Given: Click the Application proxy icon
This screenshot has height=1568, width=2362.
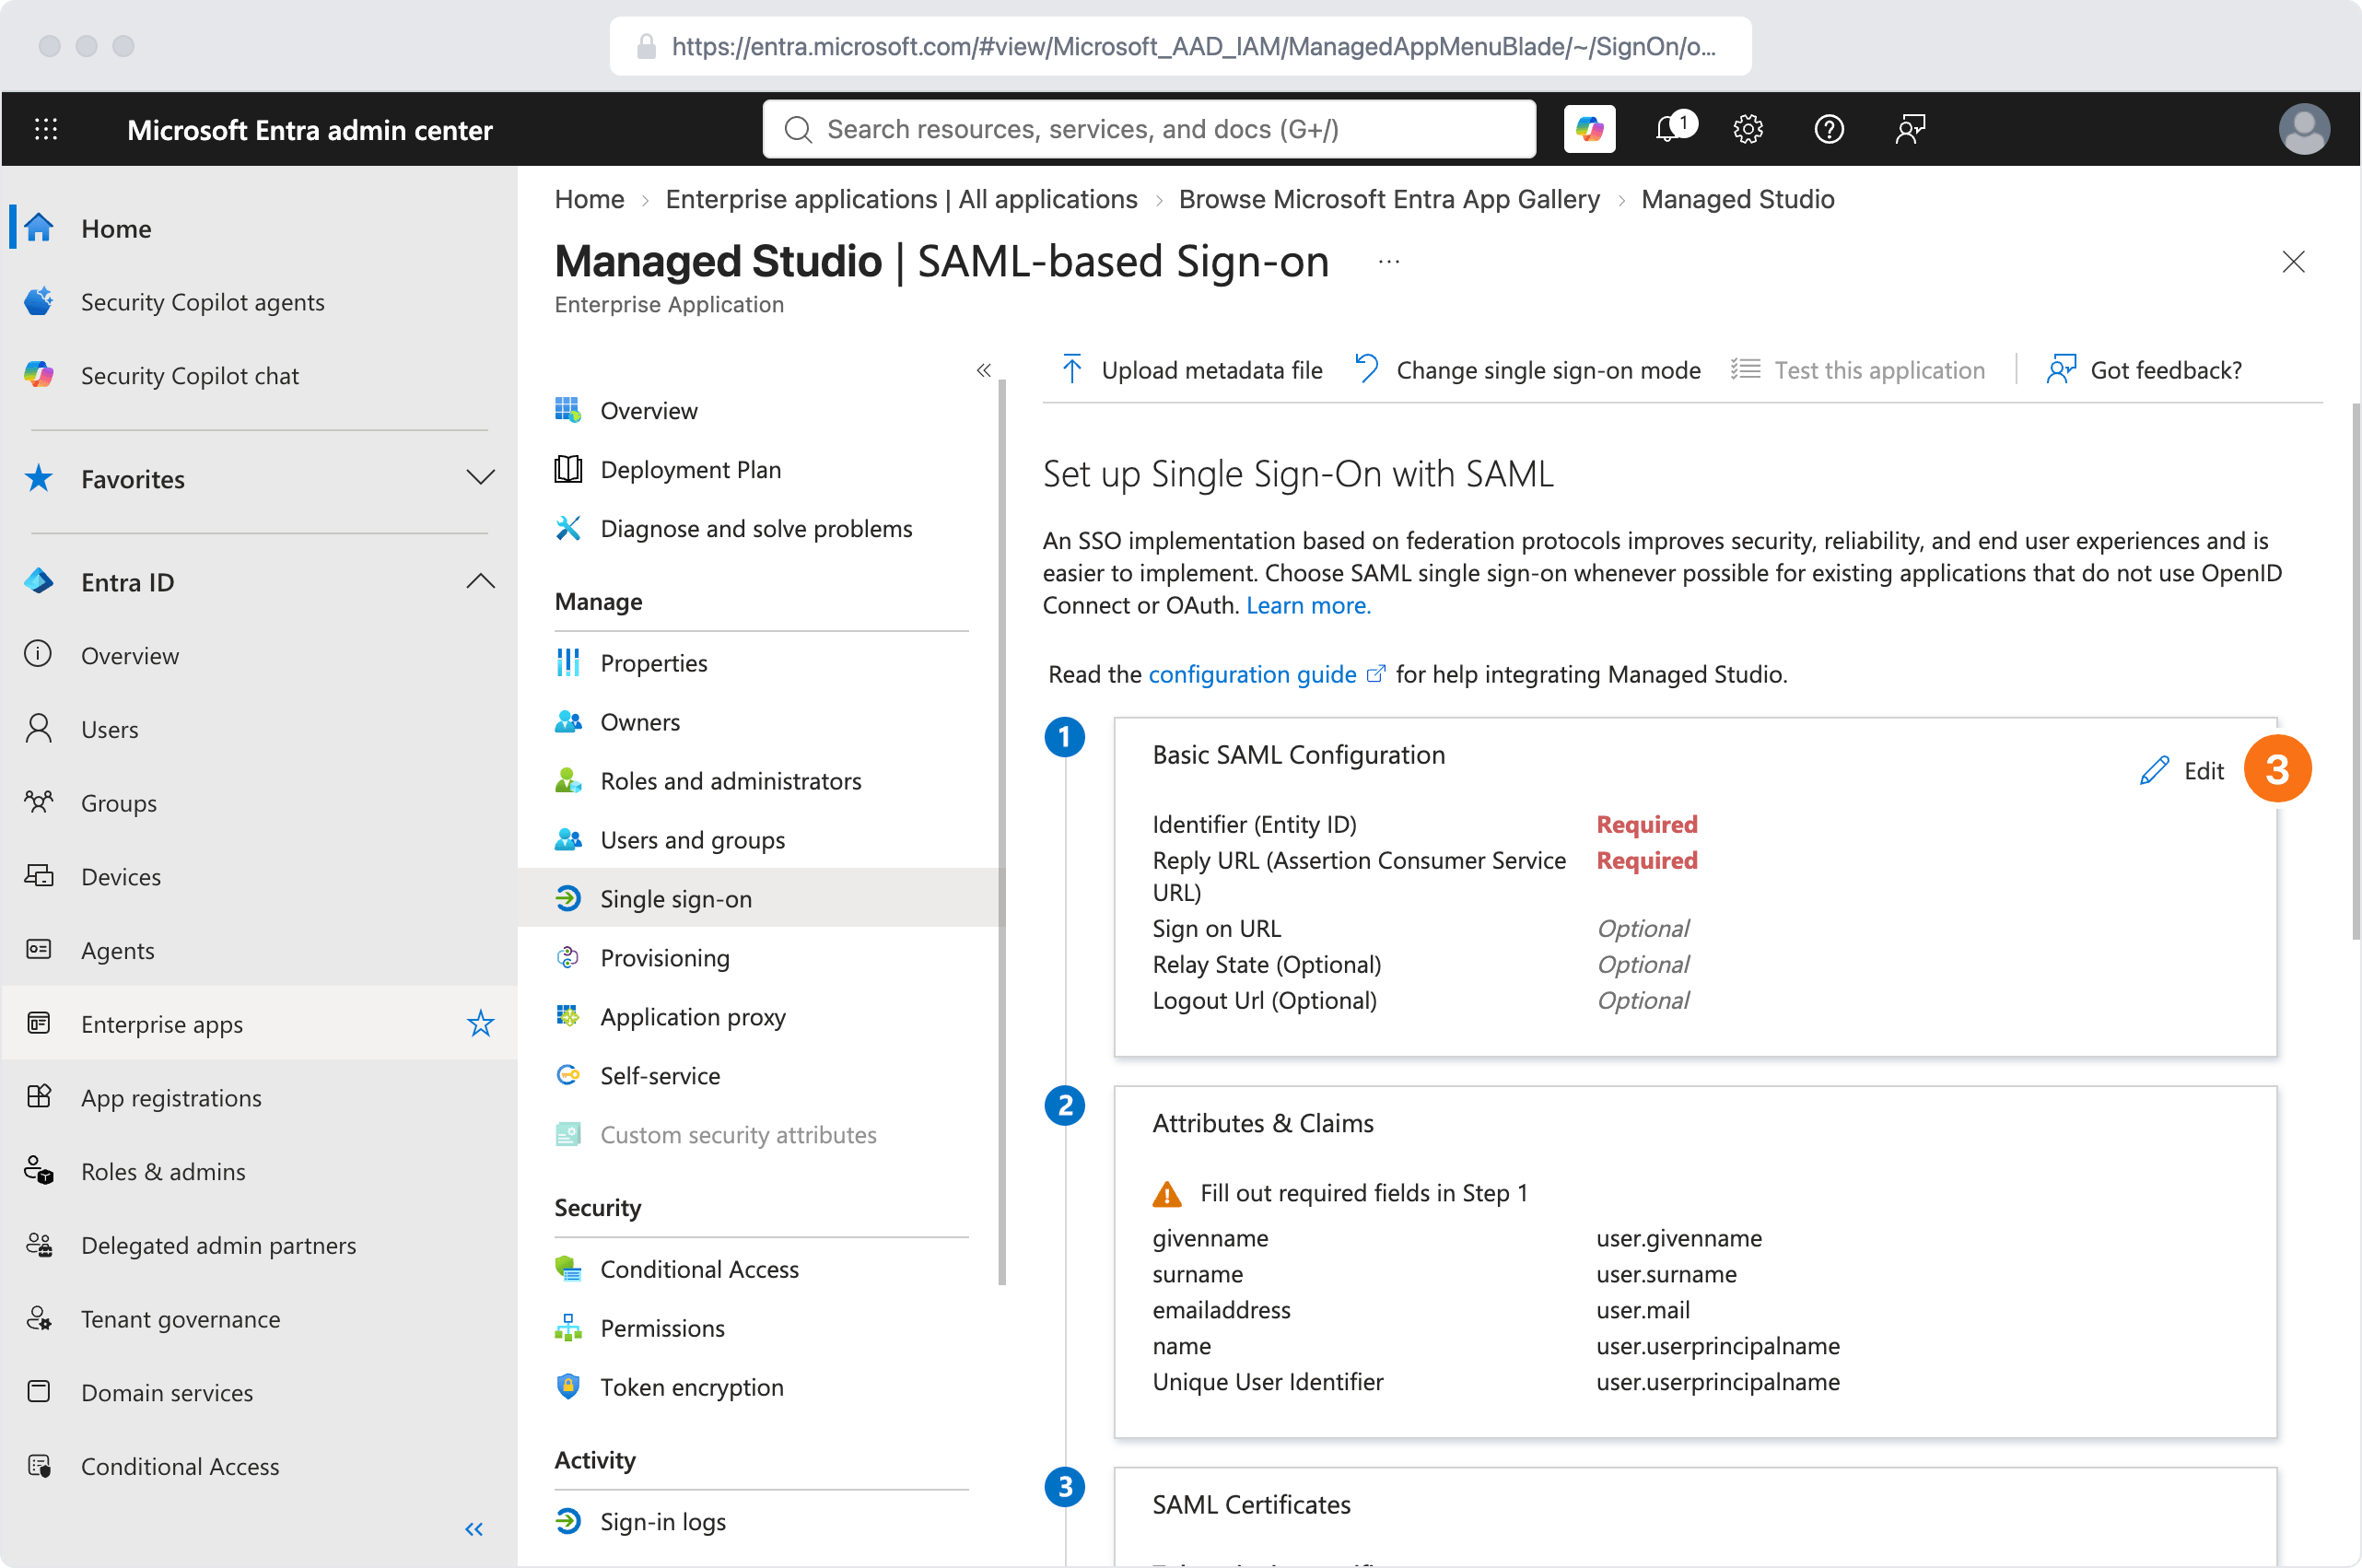Looking at the screenshot, I should [568, 1017].
